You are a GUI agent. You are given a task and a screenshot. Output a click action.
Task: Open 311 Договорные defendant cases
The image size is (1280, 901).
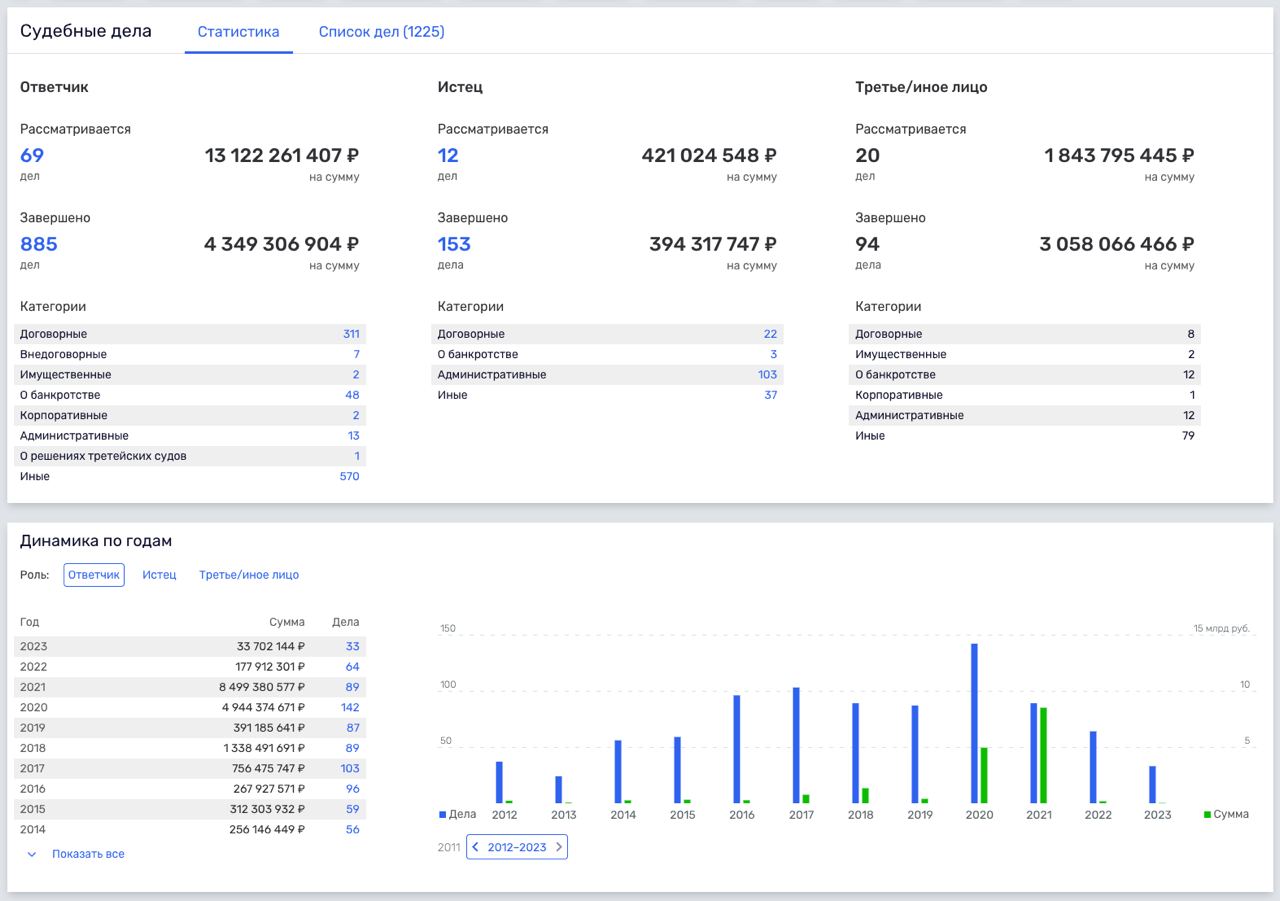pyautogui.click(x=350, y=334)
